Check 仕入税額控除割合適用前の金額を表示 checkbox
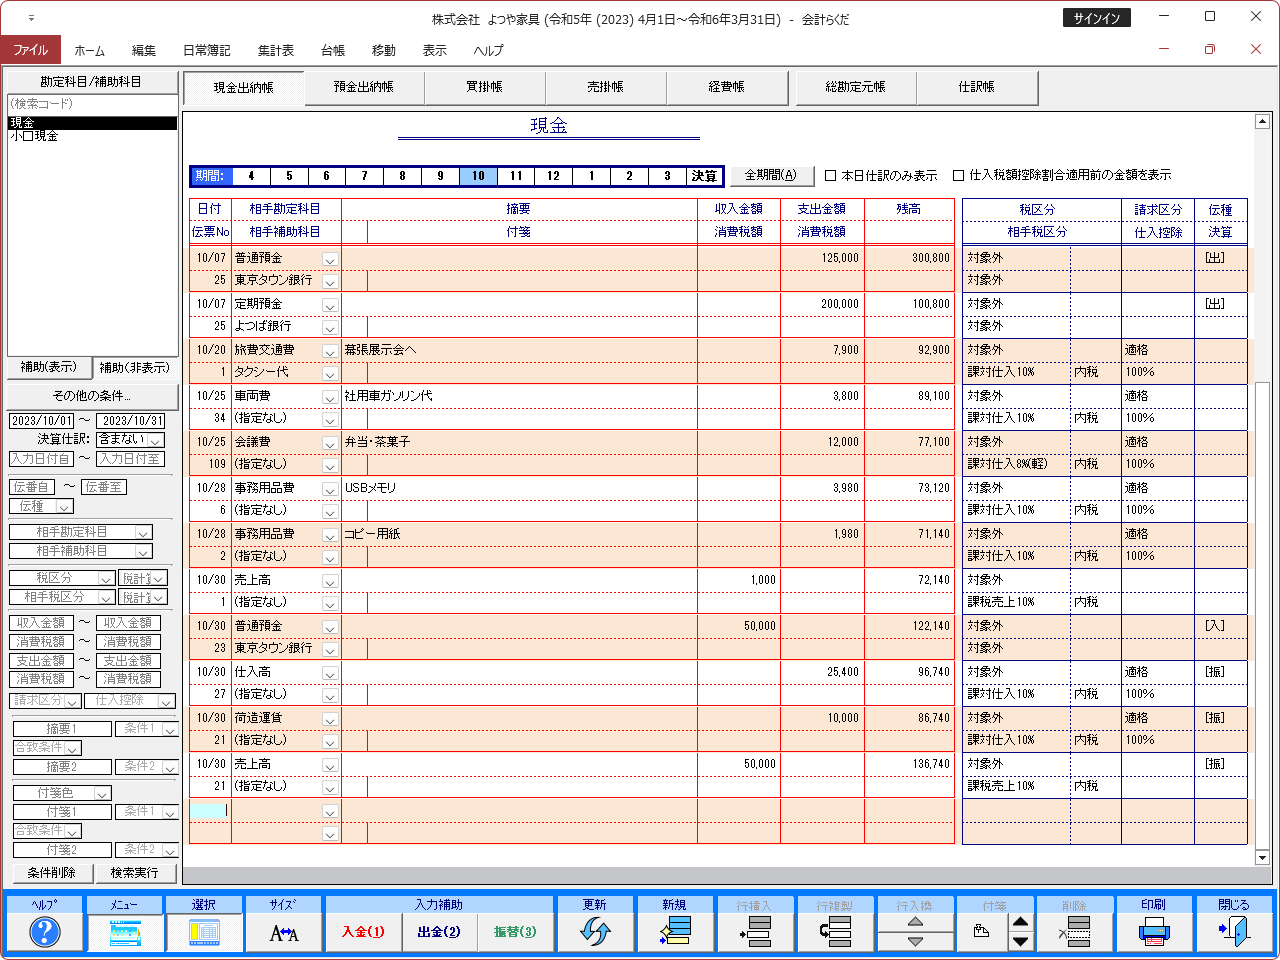Image resolution: width=1280 pixels, height=960 pixels. [958, 175]
